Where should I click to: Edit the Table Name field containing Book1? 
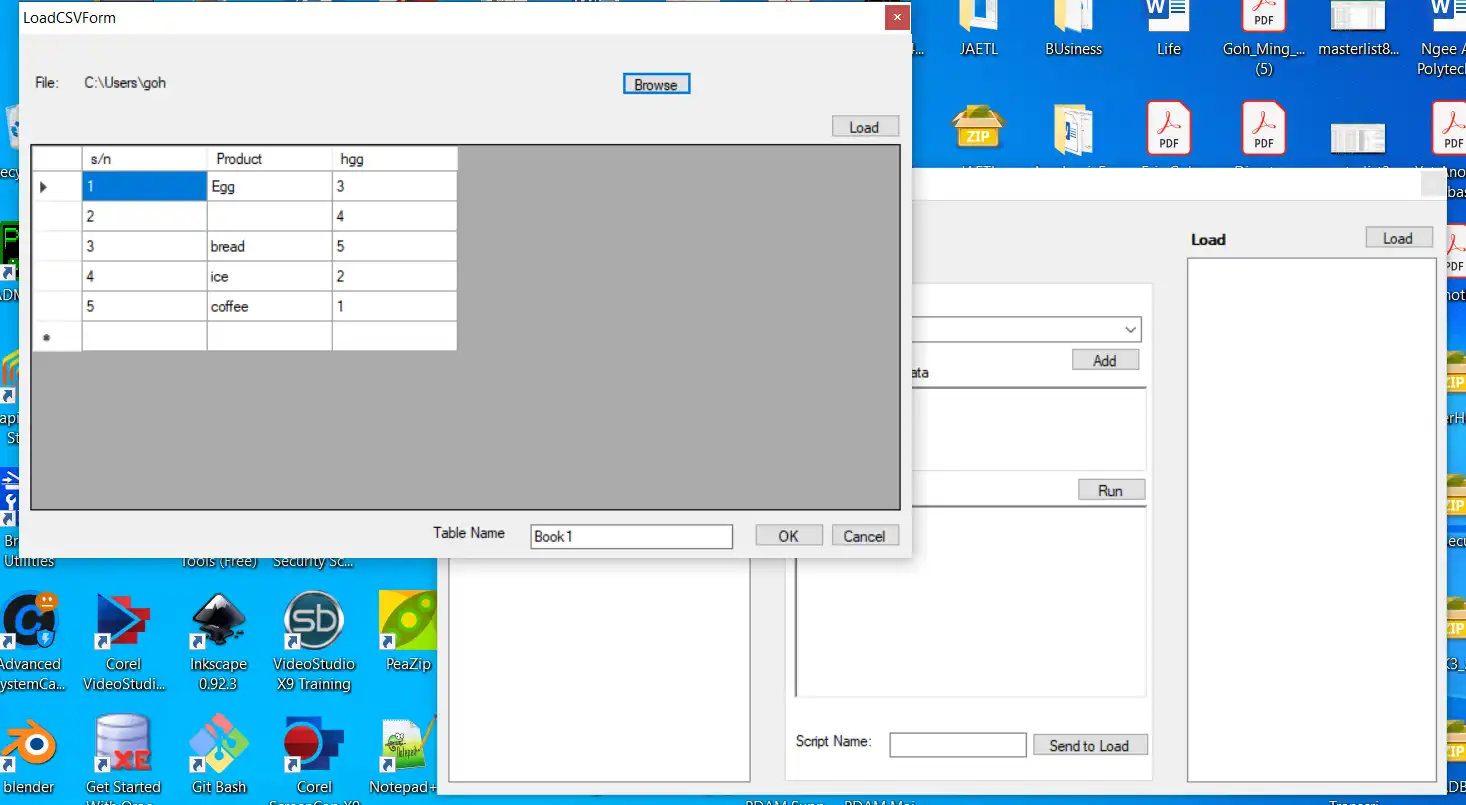coord(631,537)
